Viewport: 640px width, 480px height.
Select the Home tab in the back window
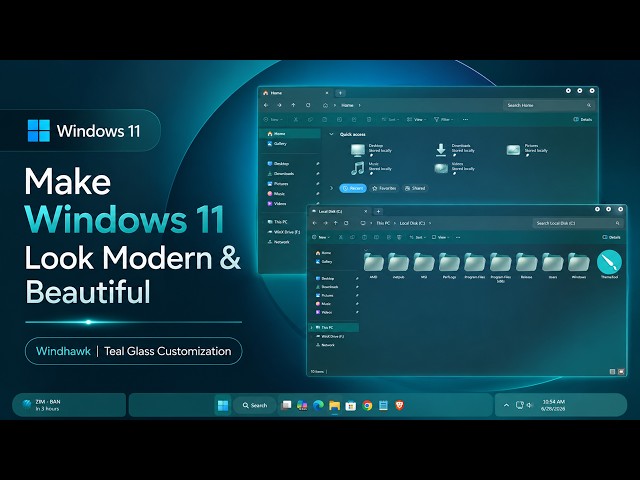pyautogui.click(x=296, y=93)
